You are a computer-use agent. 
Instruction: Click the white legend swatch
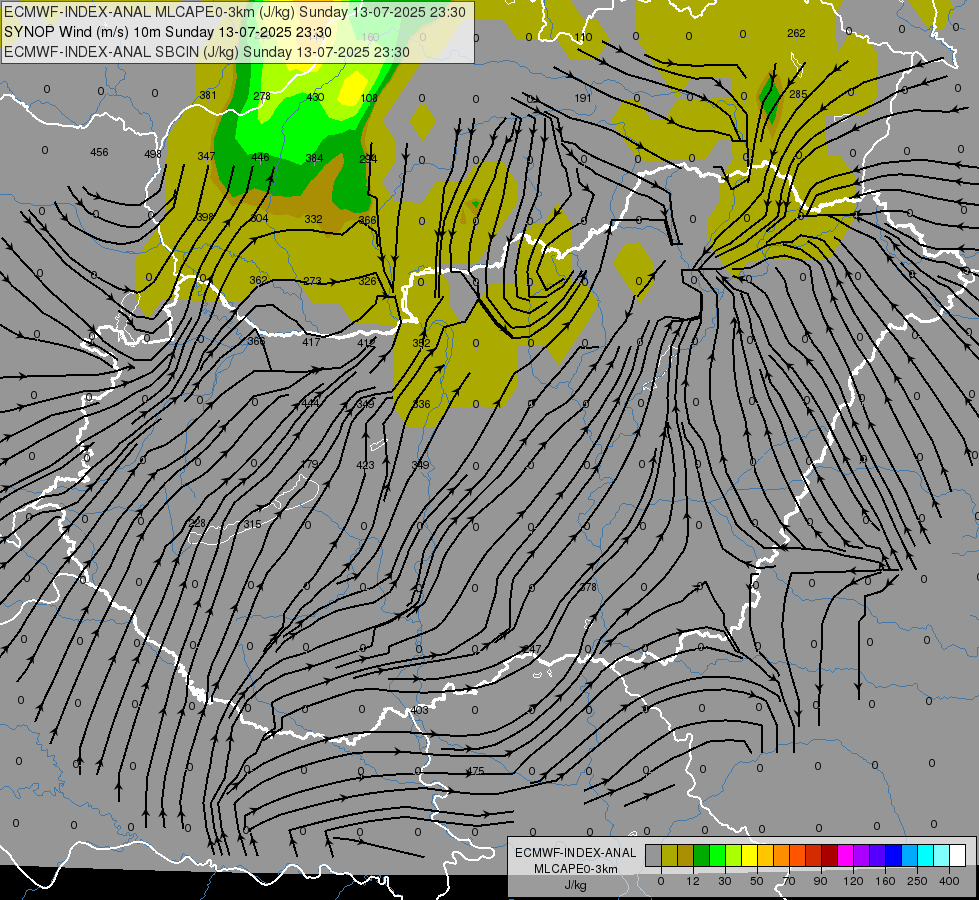point(958,856)
